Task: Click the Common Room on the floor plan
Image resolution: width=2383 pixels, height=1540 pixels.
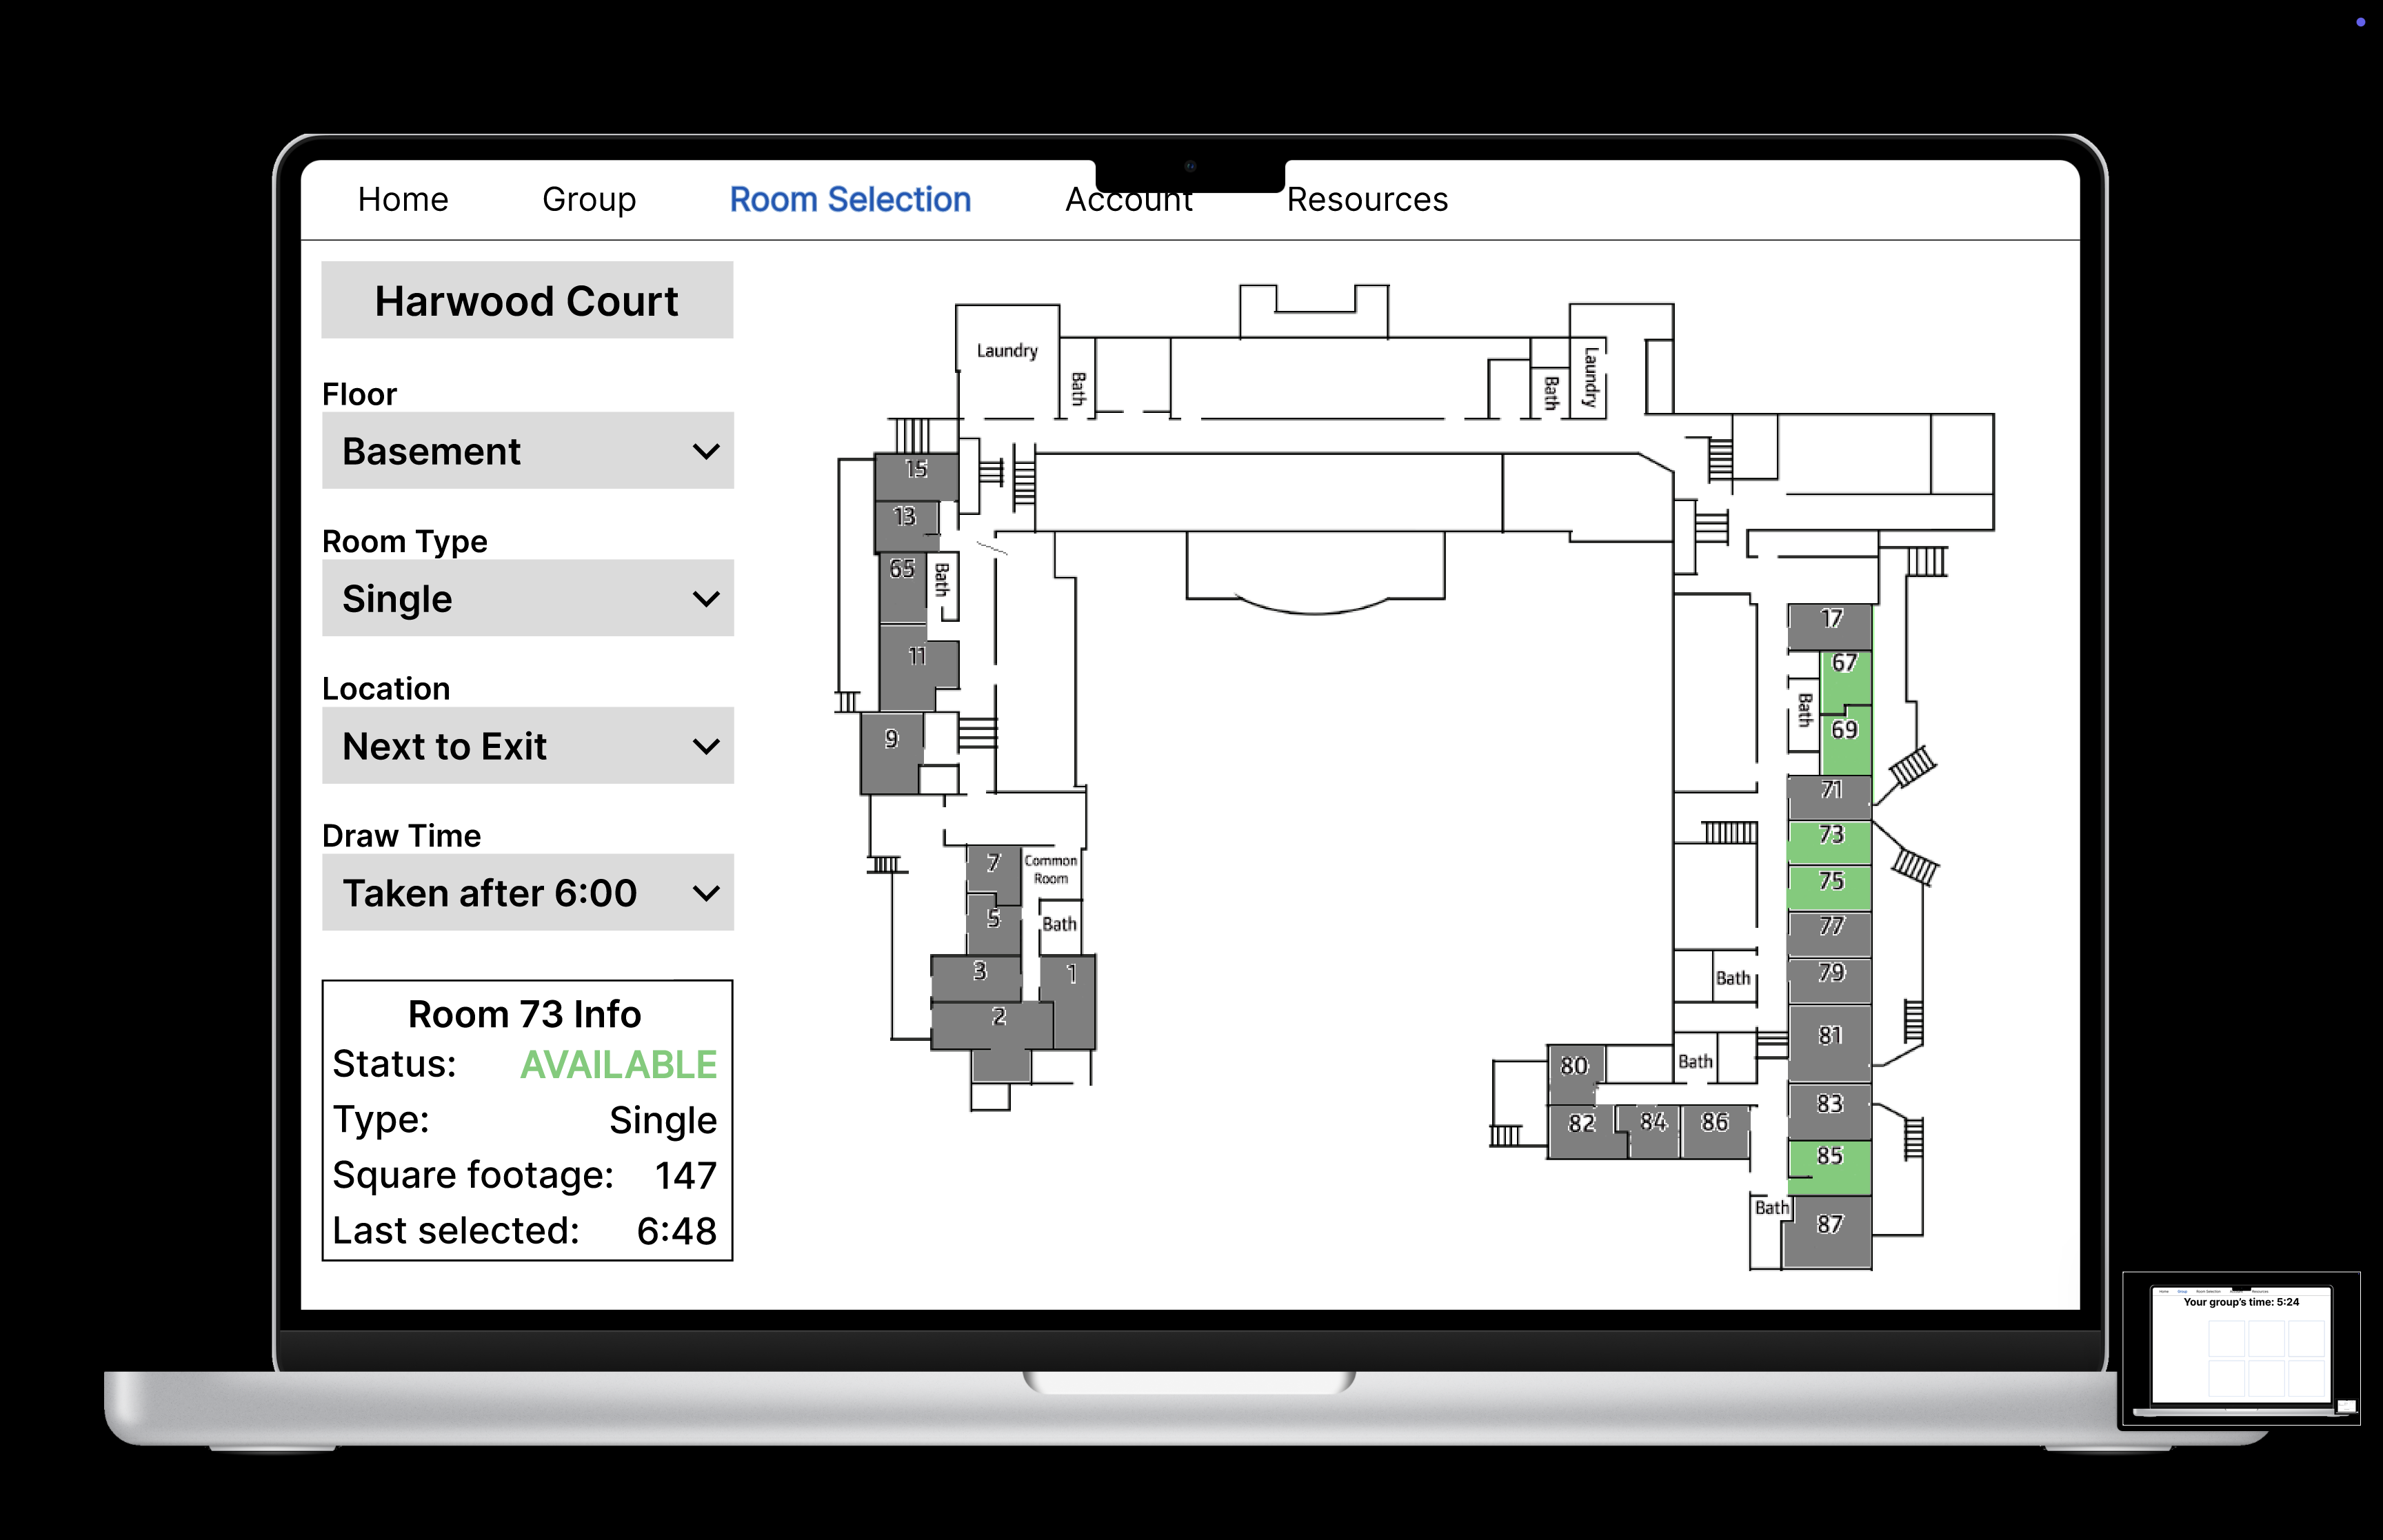Action: pos(1050,870)
